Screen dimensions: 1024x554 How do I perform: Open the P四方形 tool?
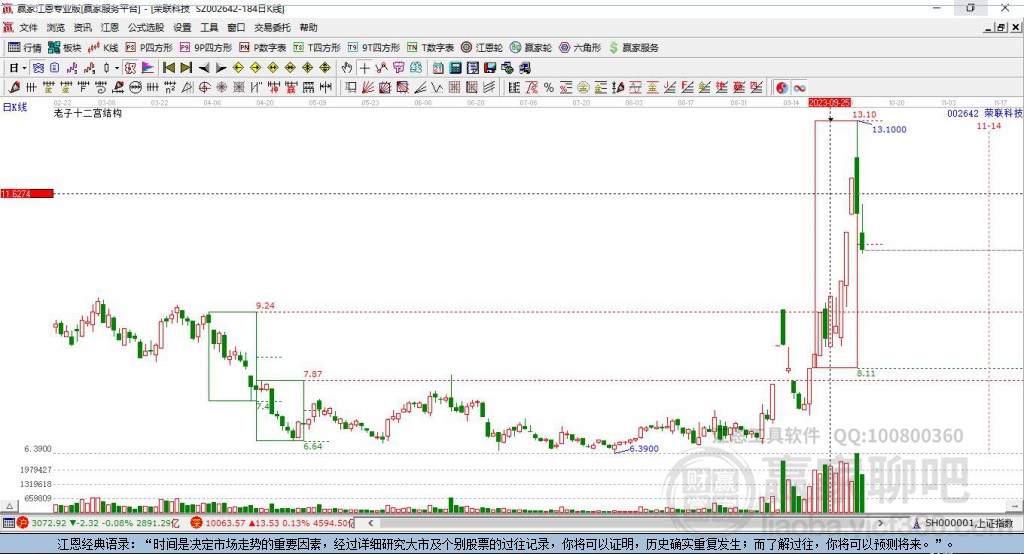click(149, 48)
